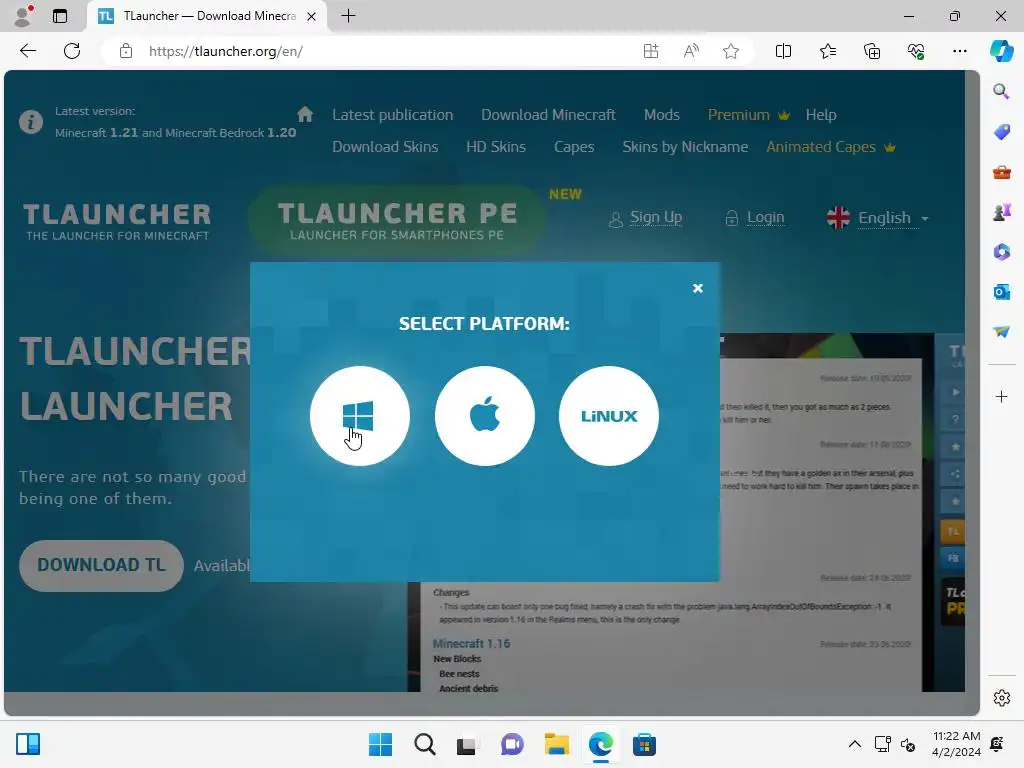Open File Explorer from taskbar

556,744
